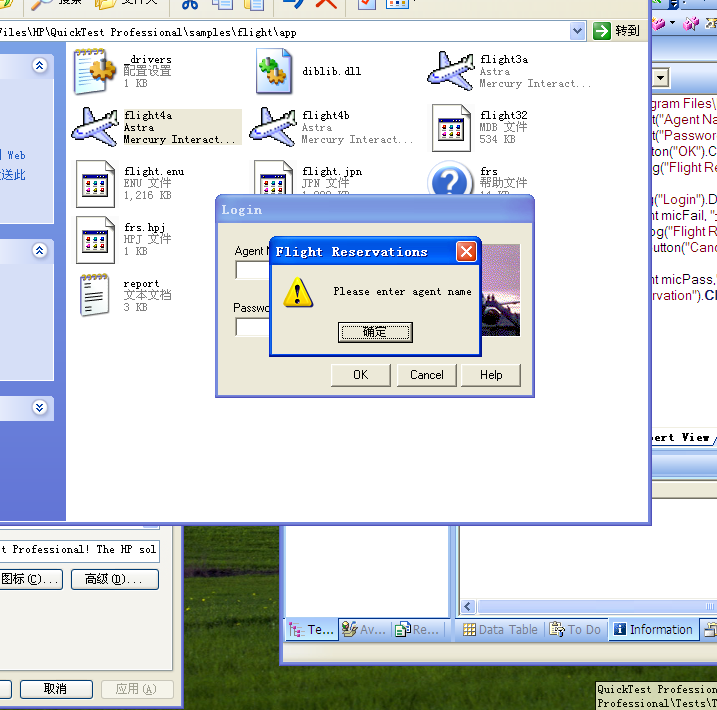Click the 取消 button in properties dialog
717x710 pixels.
(x=56, y=689)
